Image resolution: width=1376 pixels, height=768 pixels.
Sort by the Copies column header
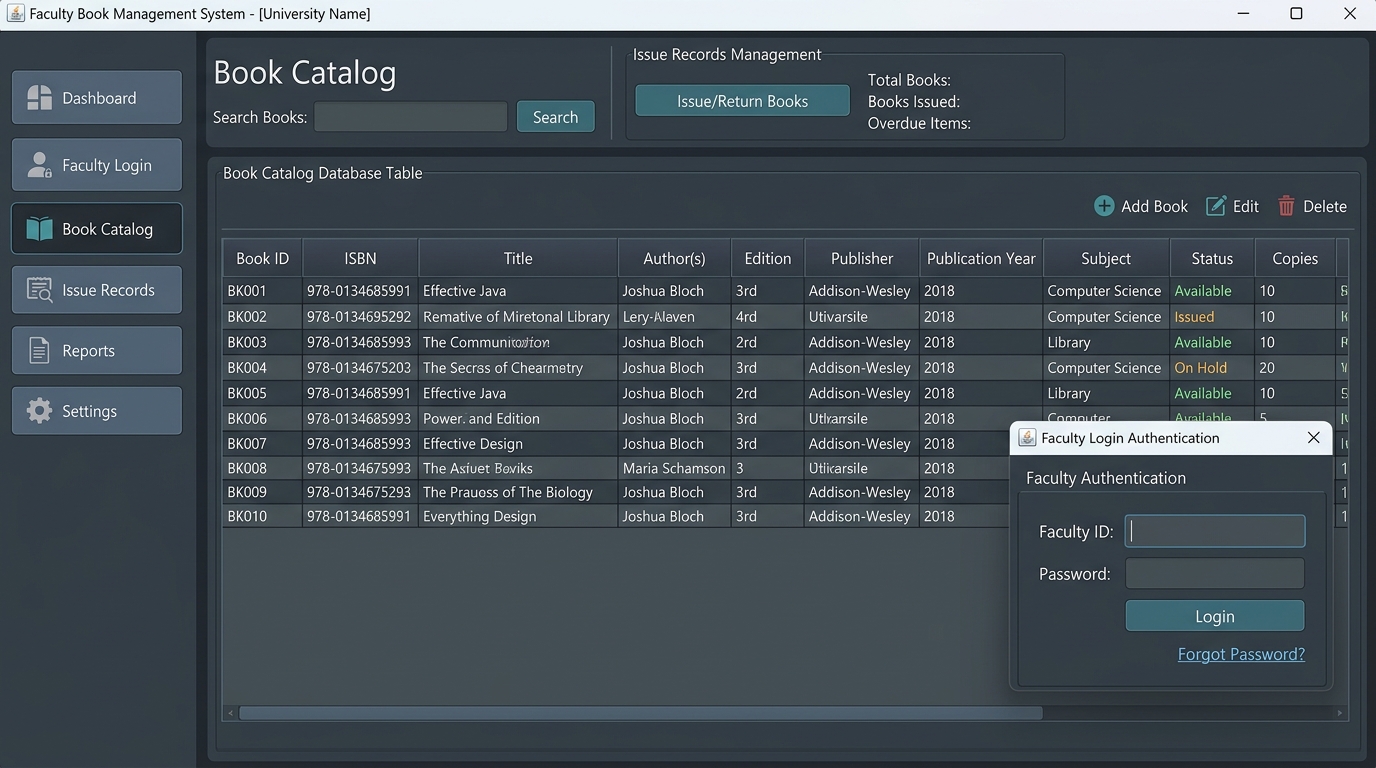click(1295, 258)
